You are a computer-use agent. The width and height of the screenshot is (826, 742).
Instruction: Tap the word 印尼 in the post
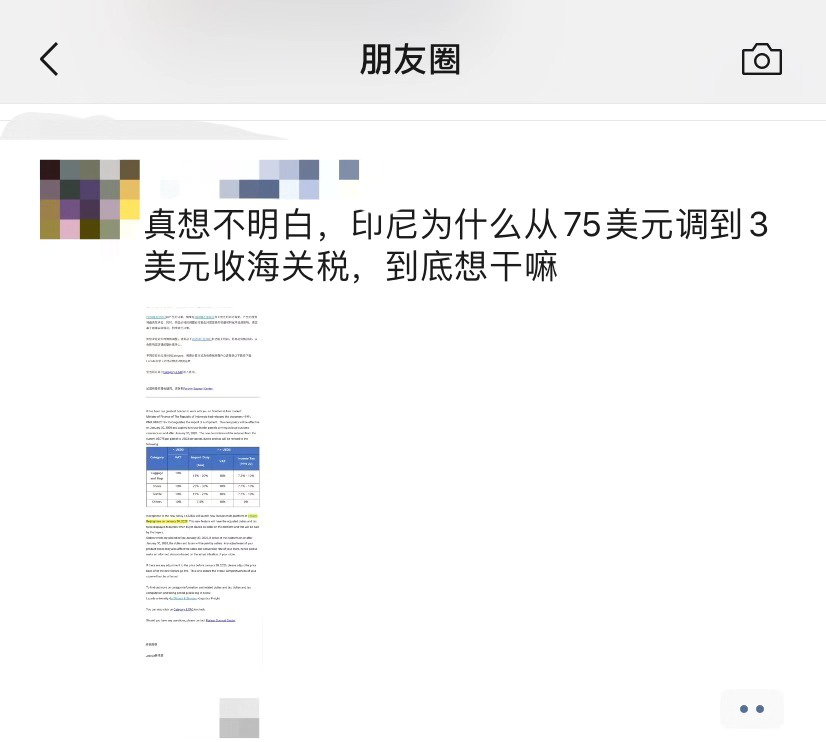[385, 224]
